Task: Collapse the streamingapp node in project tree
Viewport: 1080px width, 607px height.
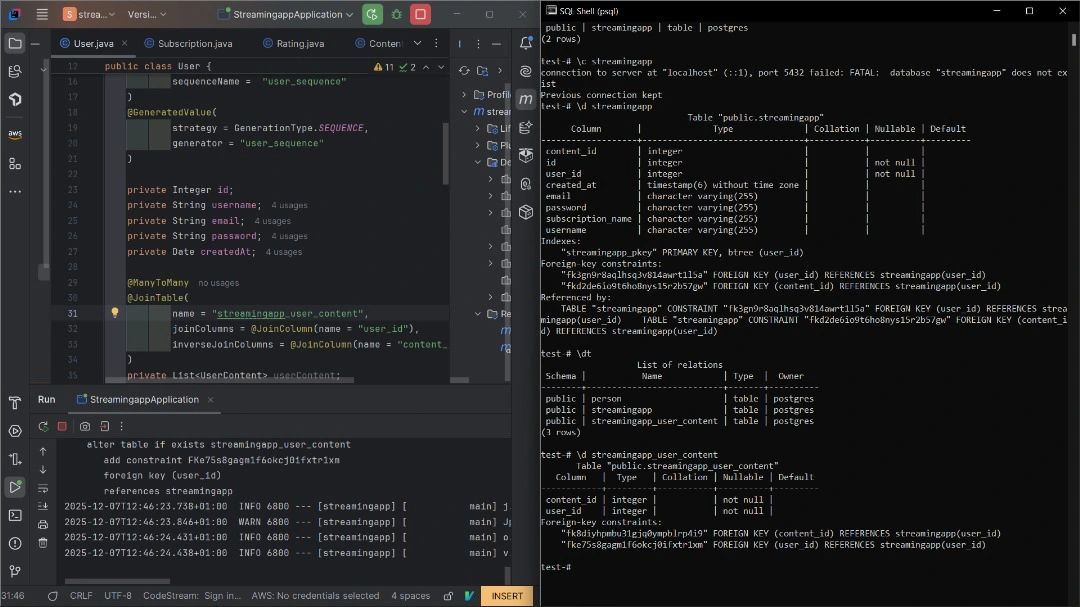Action: [x=463, y=111]
